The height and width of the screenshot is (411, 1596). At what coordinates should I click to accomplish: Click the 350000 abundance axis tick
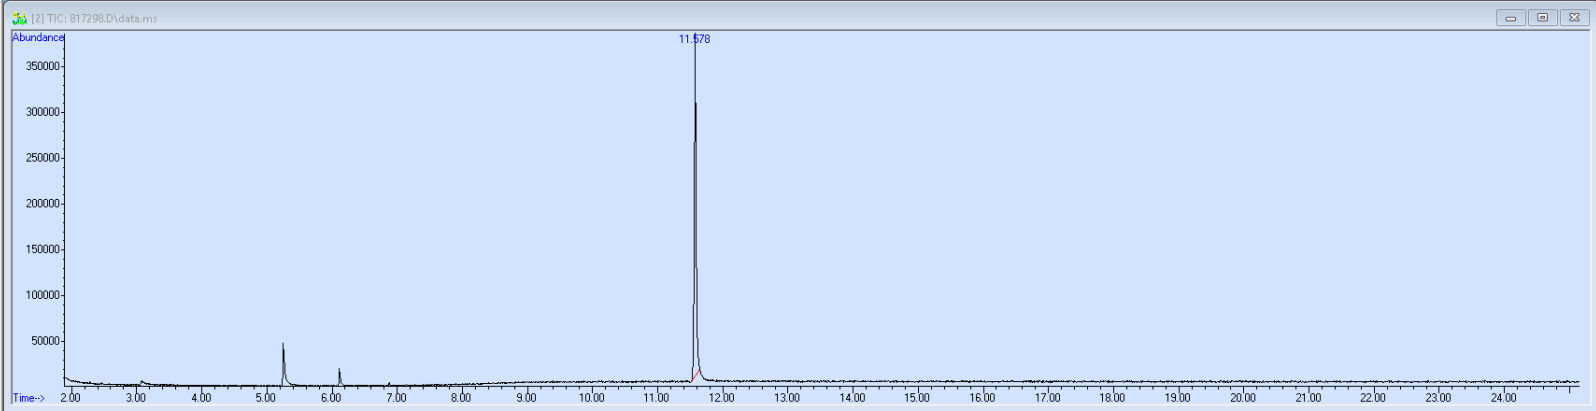tap(43, 66)
